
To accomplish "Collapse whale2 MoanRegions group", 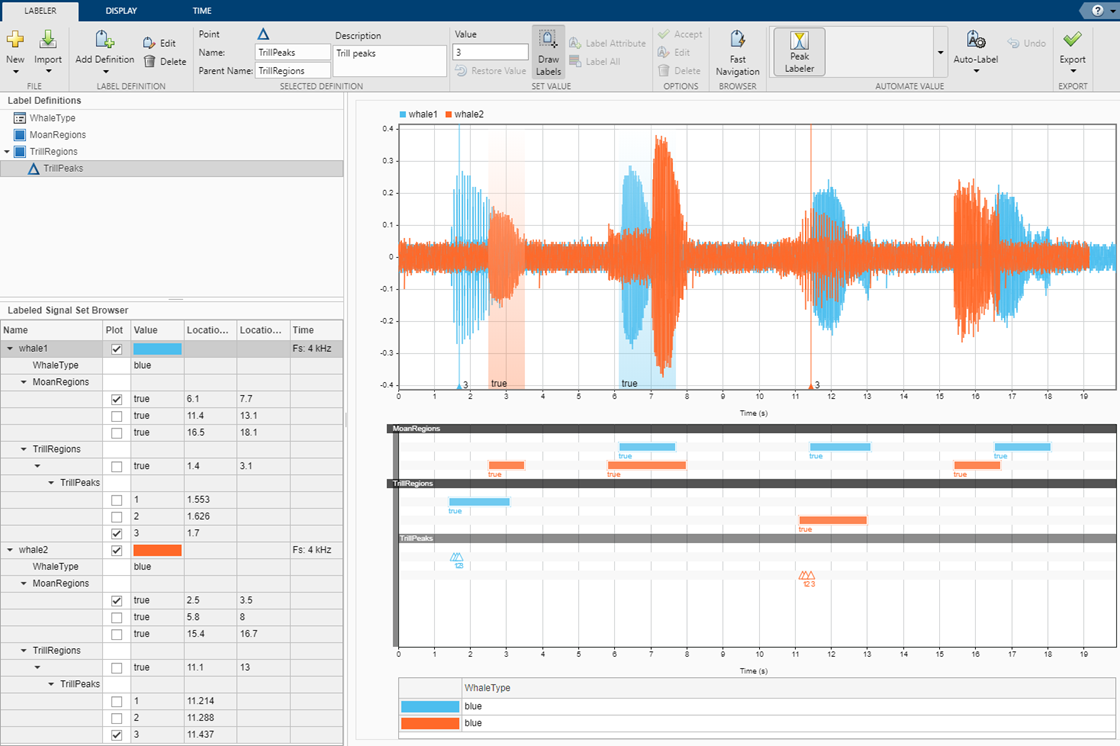I will click(x=24, y=584).
